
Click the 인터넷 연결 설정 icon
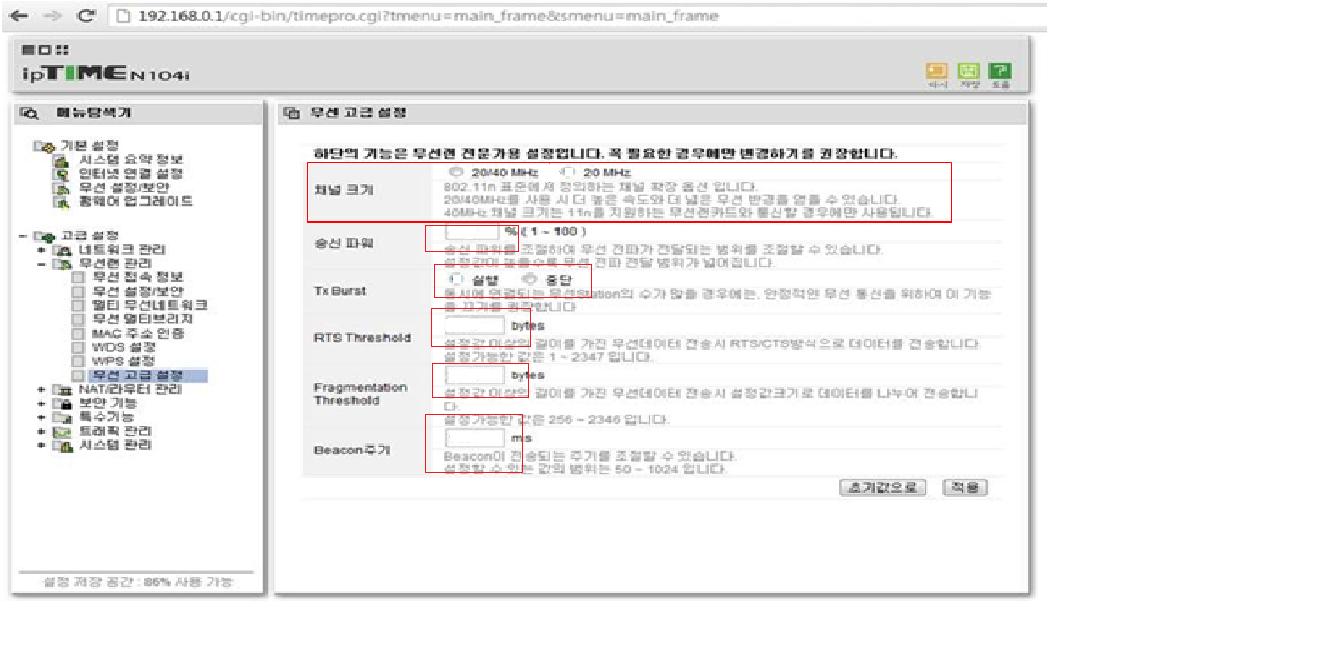pos(59,174)
